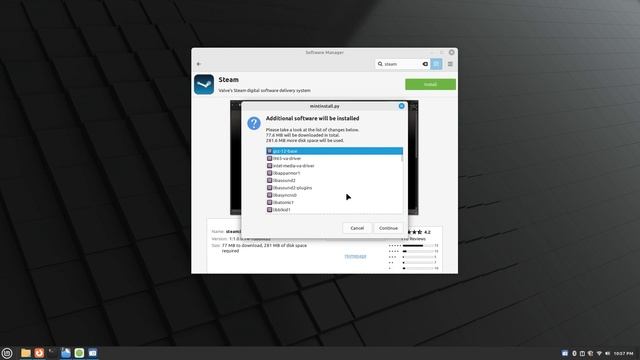Open the Terminal from the taskbar
The width and height of the screenshot is (640, 360).
[x=52, y=353]
